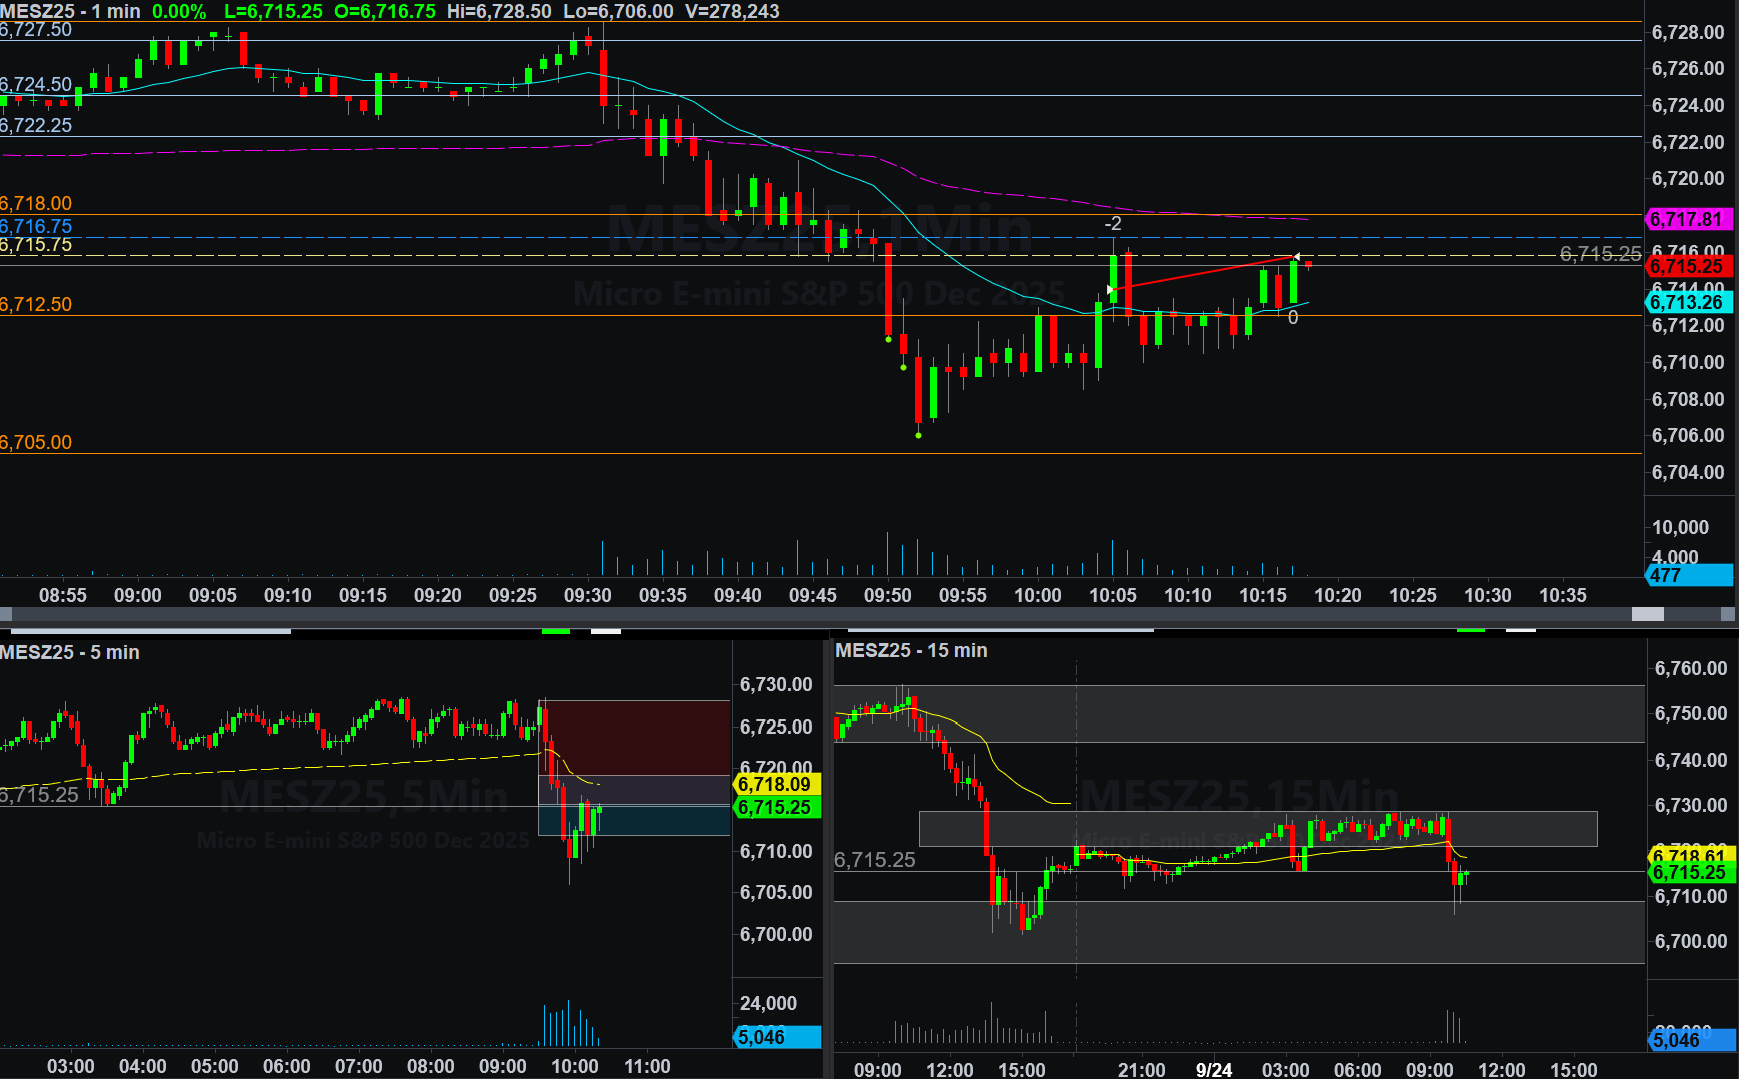Image resolution: width=1739 pixels, height=1079 pixels.
Task: Select the magenta 6,717.81 price tag
Action: [x=1686, y=219]
